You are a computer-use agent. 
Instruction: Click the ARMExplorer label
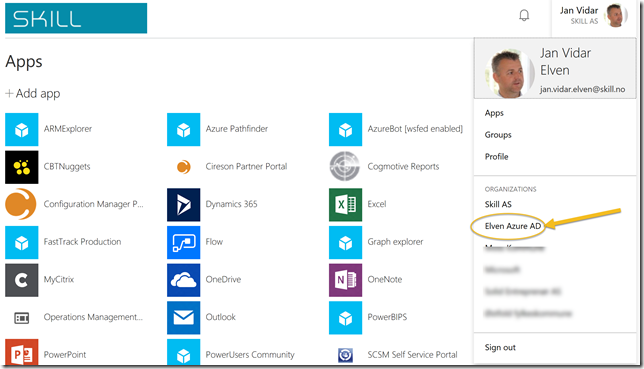68,129
